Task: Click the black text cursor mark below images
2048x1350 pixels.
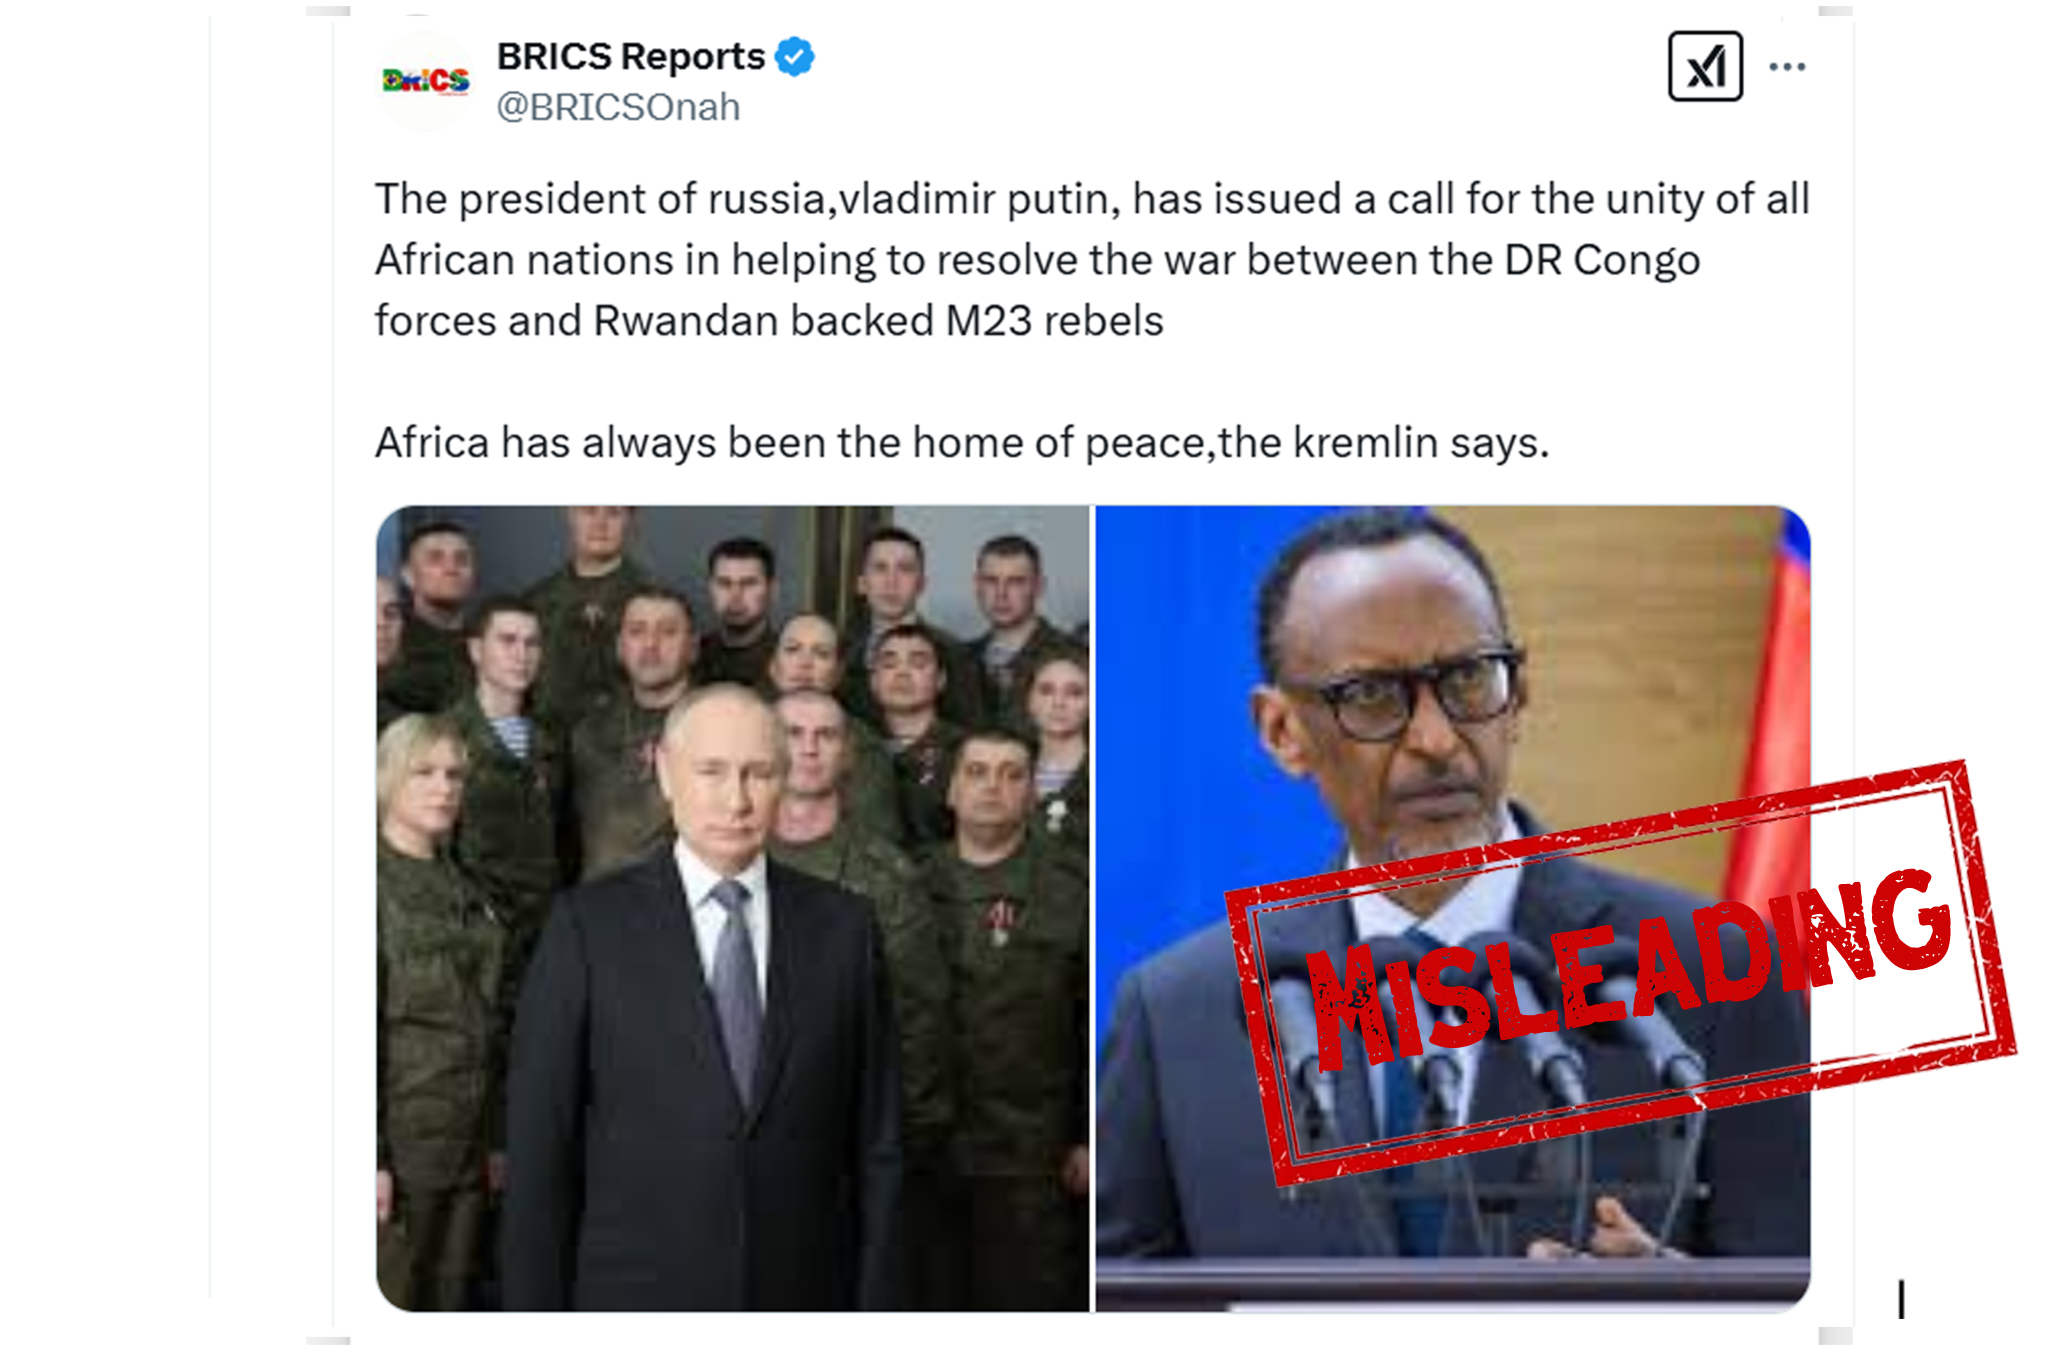Action: [1901, 1300]
